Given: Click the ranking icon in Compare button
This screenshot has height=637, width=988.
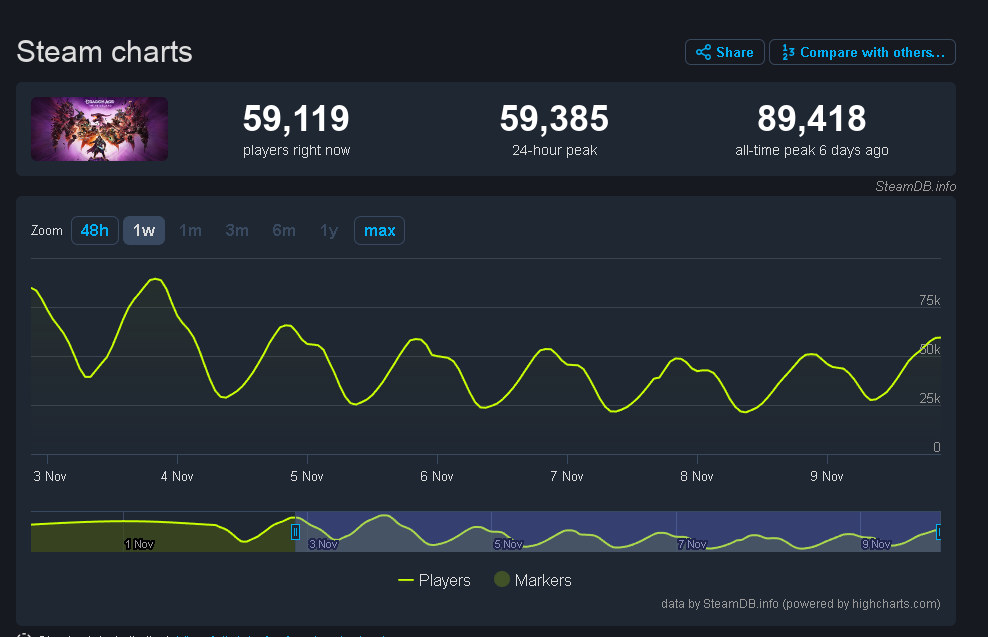Looking at the screenshot, I should pyautogui.click(x=788, y=52).
